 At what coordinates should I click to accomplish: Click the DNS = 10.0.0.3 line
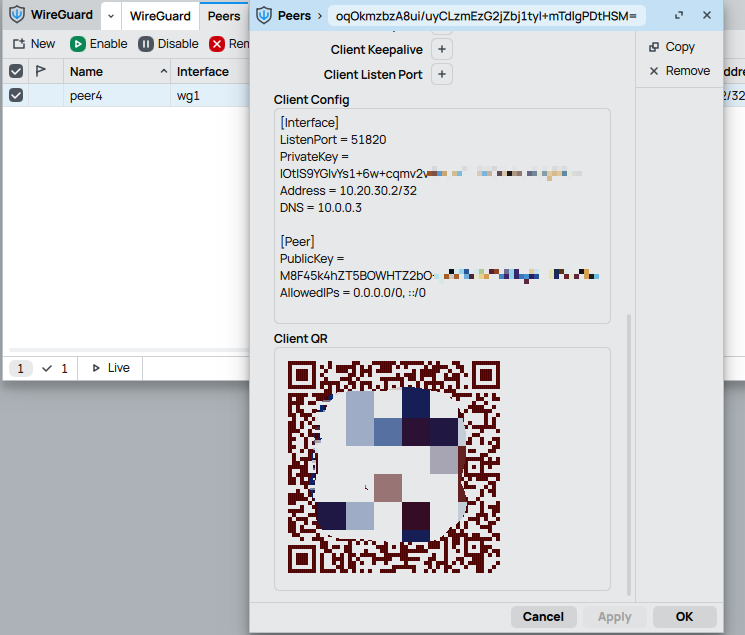tap(321, 208)
